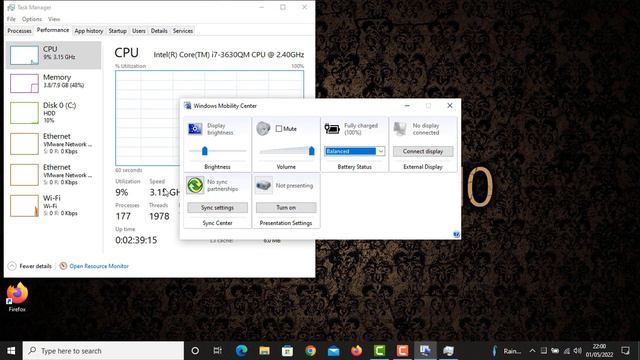The width and height of the screenshot is (640, 360).
Task: Click the speaker icon in system tray
Action: pos(577,351)
